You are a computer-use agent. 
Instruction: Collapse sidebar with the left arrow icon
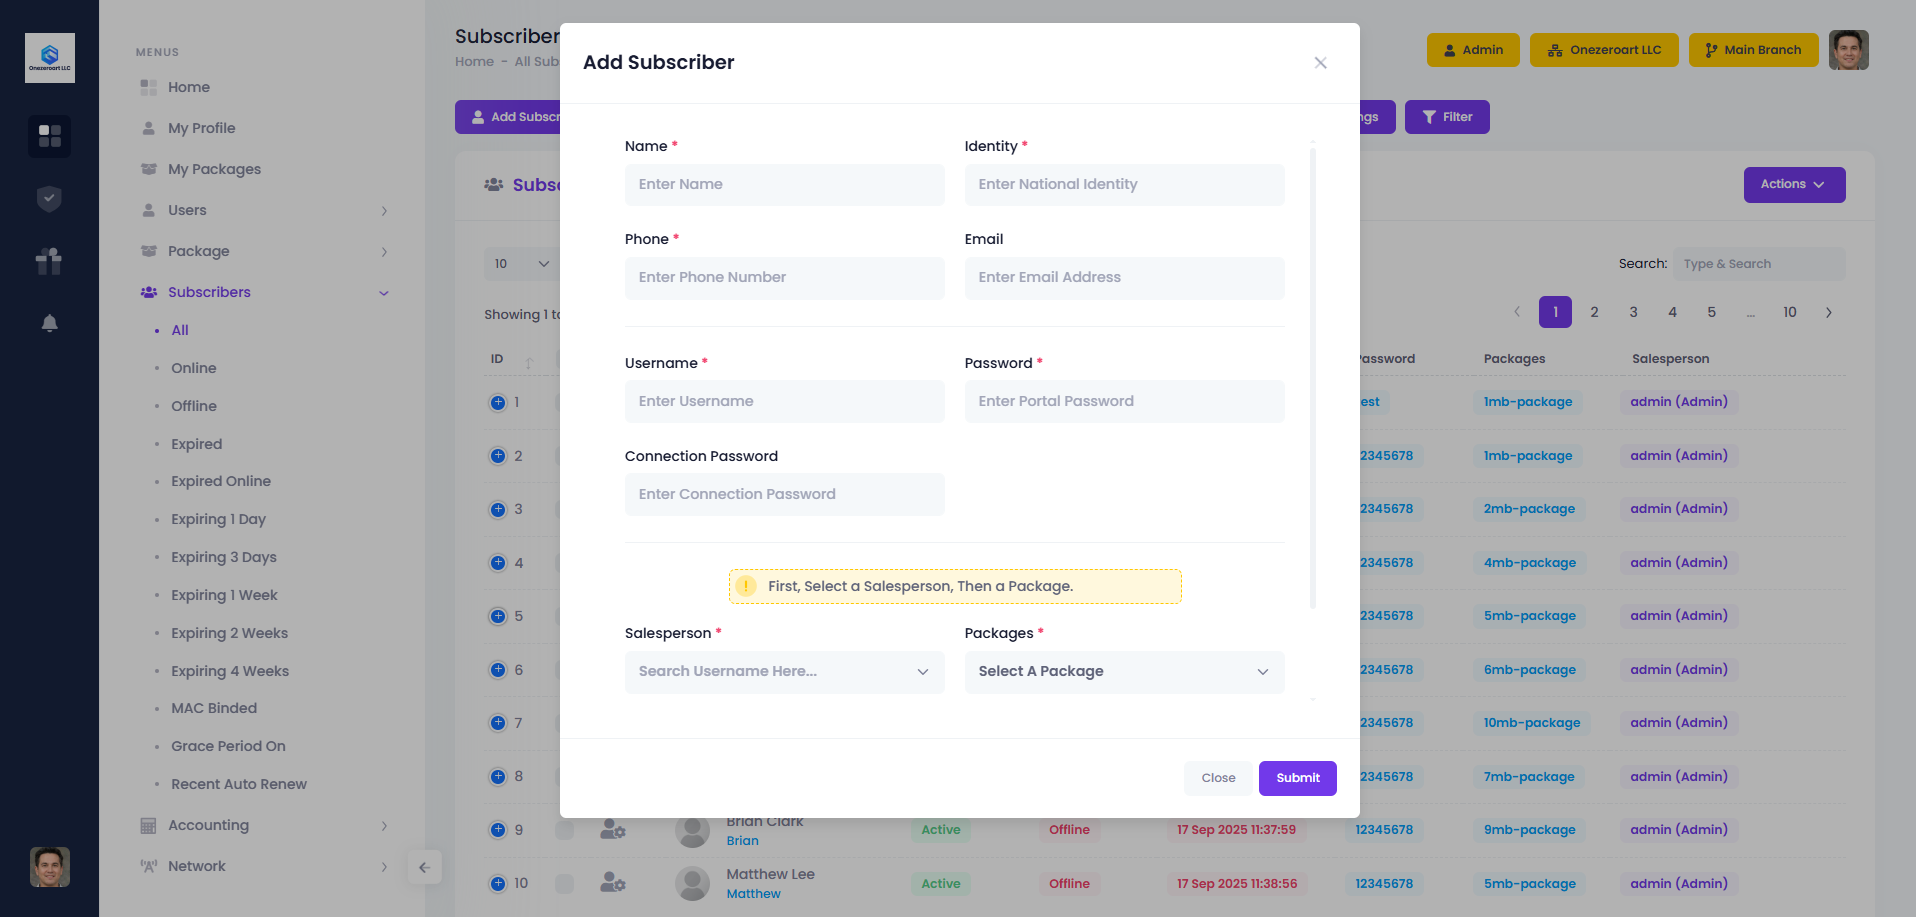pyautogui.click(x=424, y=867)
